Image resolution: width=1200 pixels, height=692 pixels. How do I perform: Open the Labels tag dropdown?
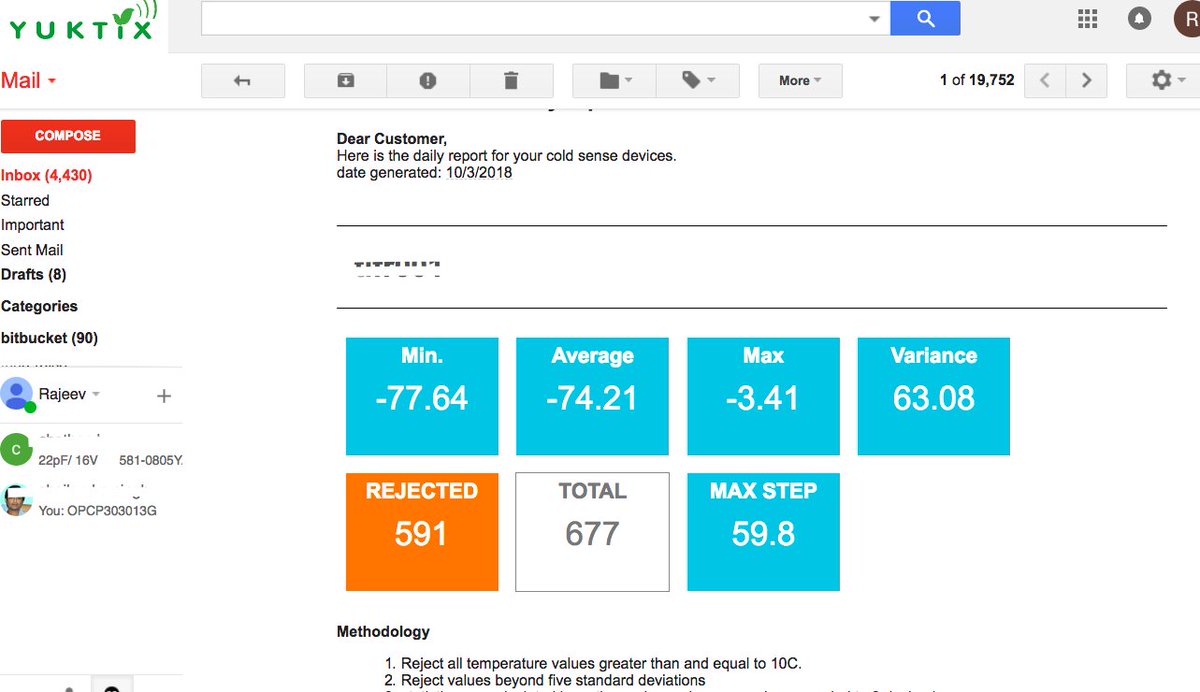coord(698,81)
